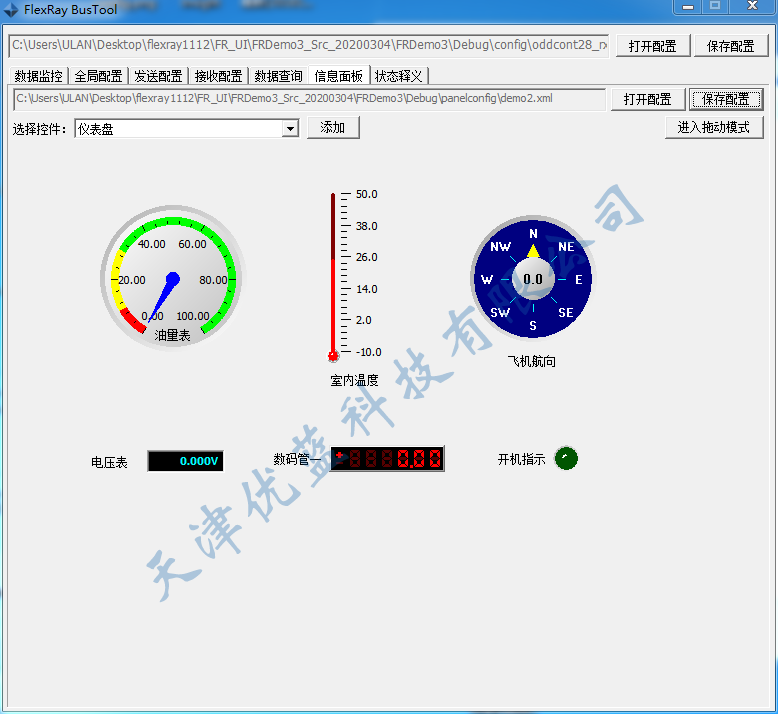Expand the 选择控件 dropdown arrow
This screenshot has height=714, width=778.
[290, 129]
